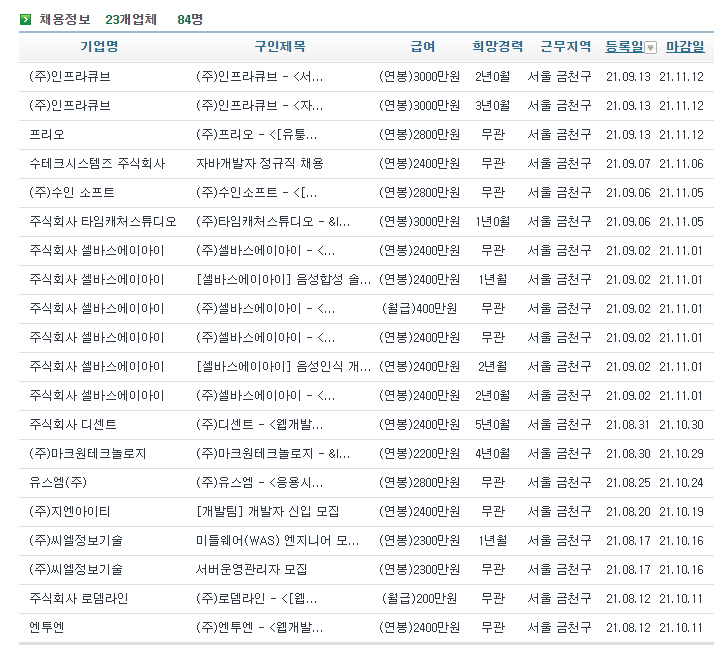The image size is (717, 649).
Task: Open job titled (주)타임캐쳐스튜디오 - &l...
Action: tap(273, 221)
